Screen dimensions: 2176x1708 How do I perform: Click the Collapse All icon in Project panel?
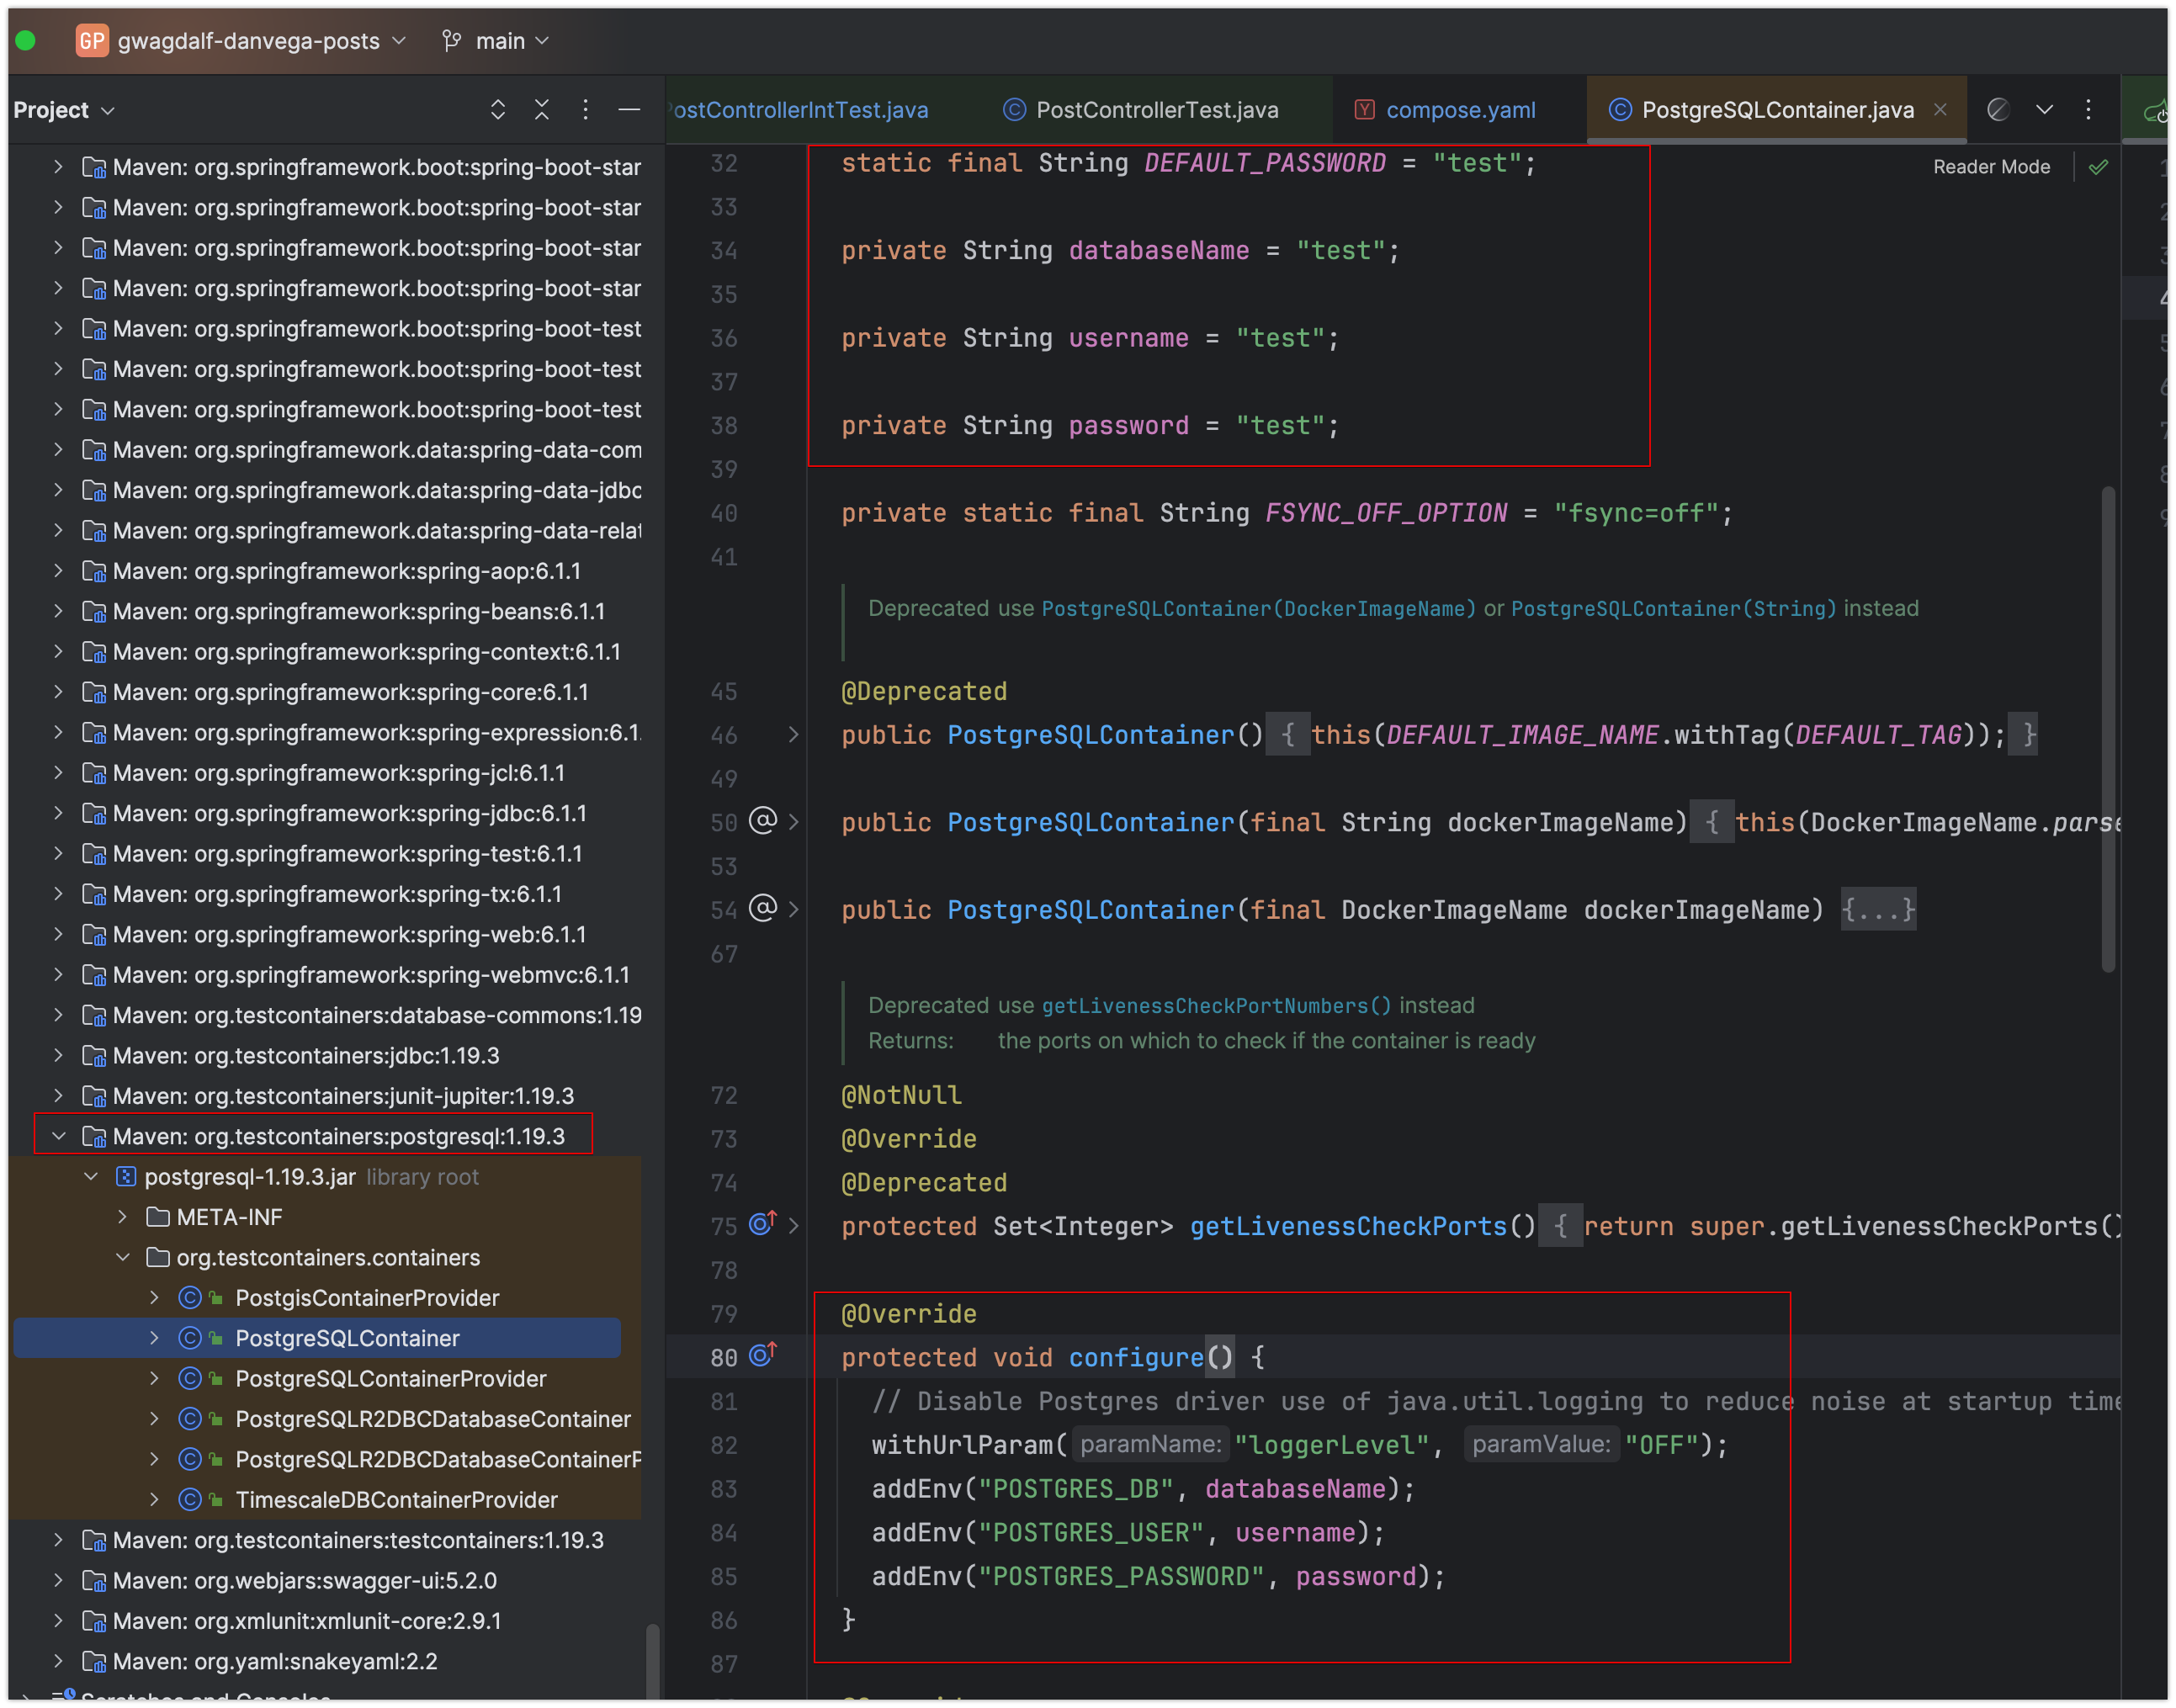[541, 110]
